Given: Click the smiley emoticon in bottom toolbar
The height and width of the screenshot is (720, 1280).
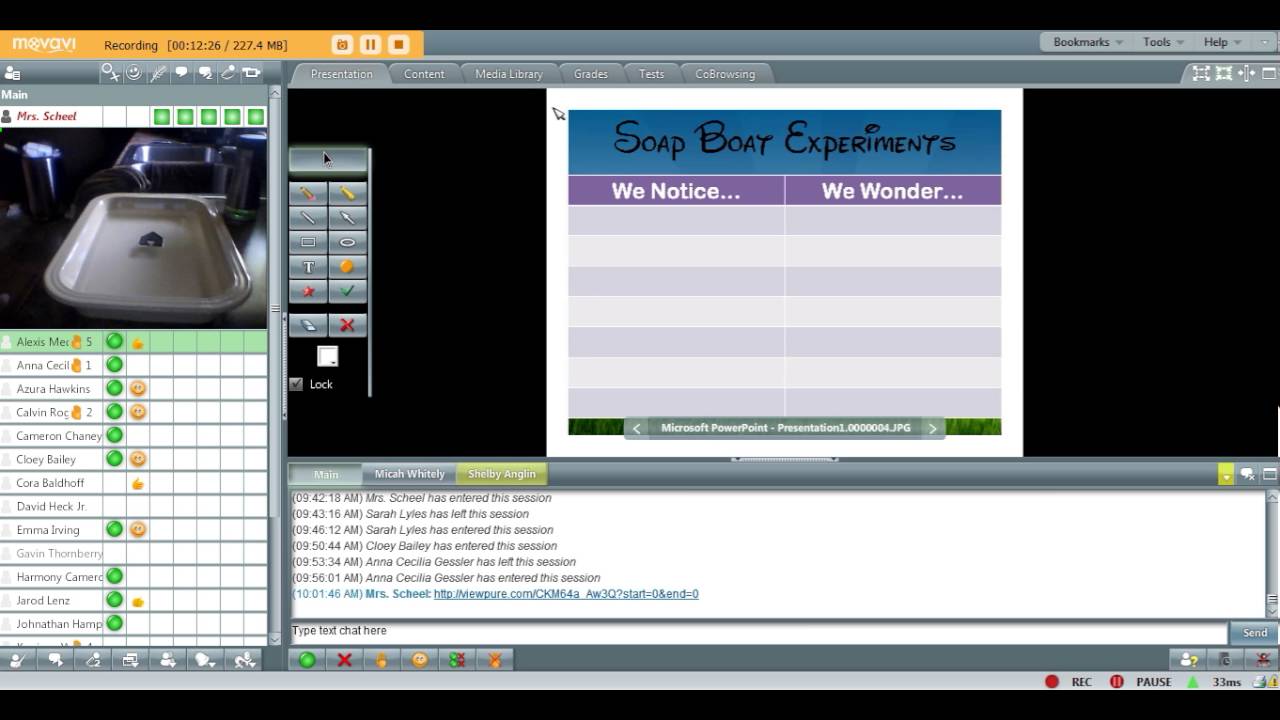Looking at the screenshot, I should [420, 660].
